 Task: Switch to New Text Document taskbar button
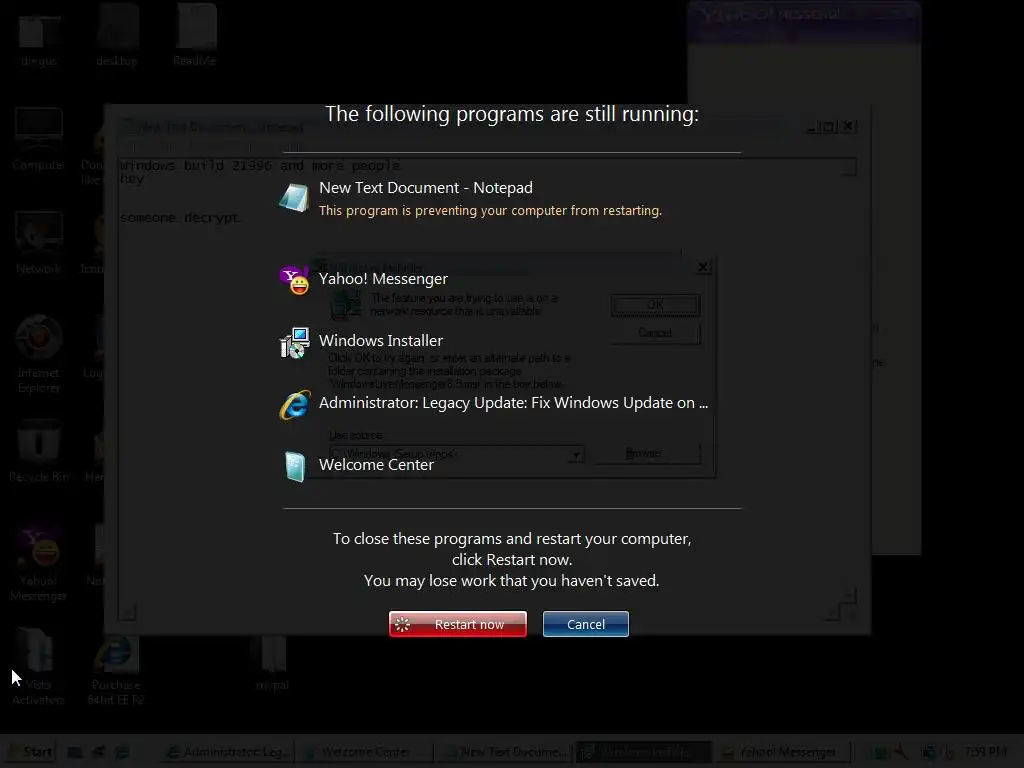pyautogui.click(x=504, y=752)
